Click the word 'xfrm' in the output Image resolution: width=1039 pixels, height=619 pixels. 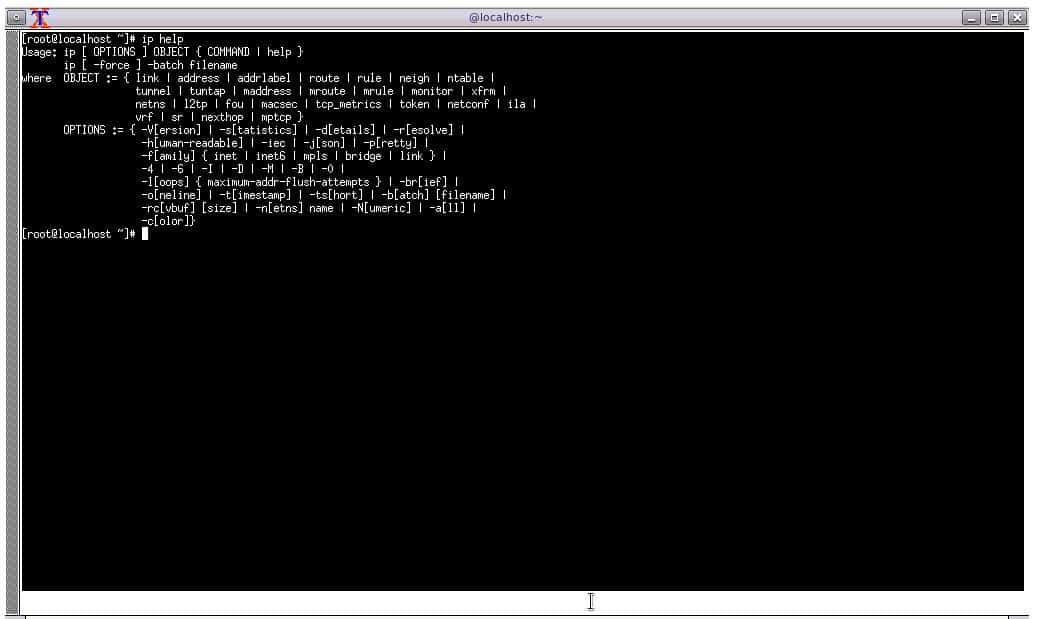(483, 91)
